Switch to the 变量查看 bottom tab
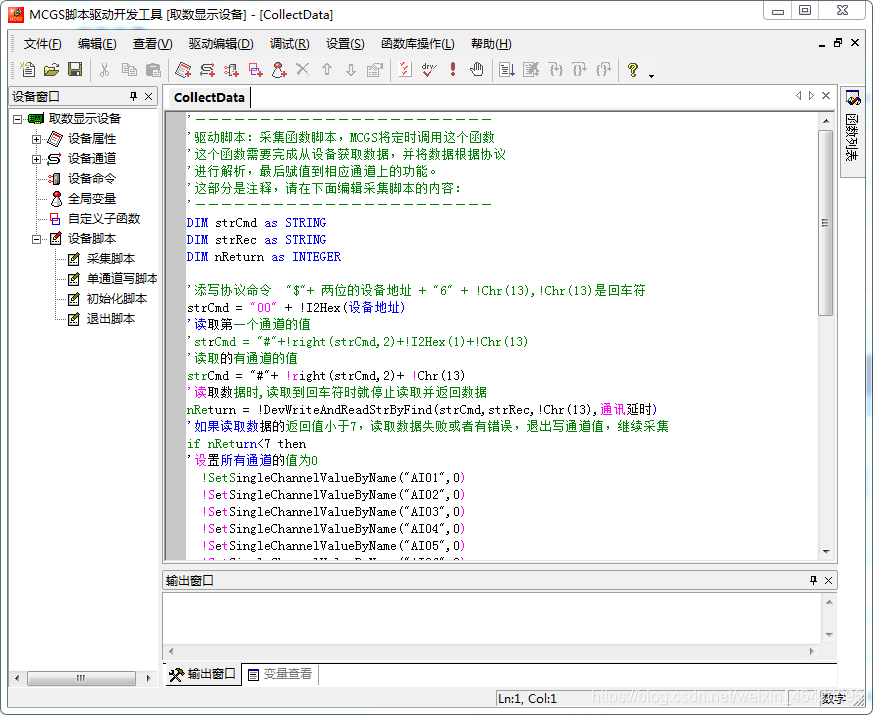873x715 pixels. click(x=280, y=674)
